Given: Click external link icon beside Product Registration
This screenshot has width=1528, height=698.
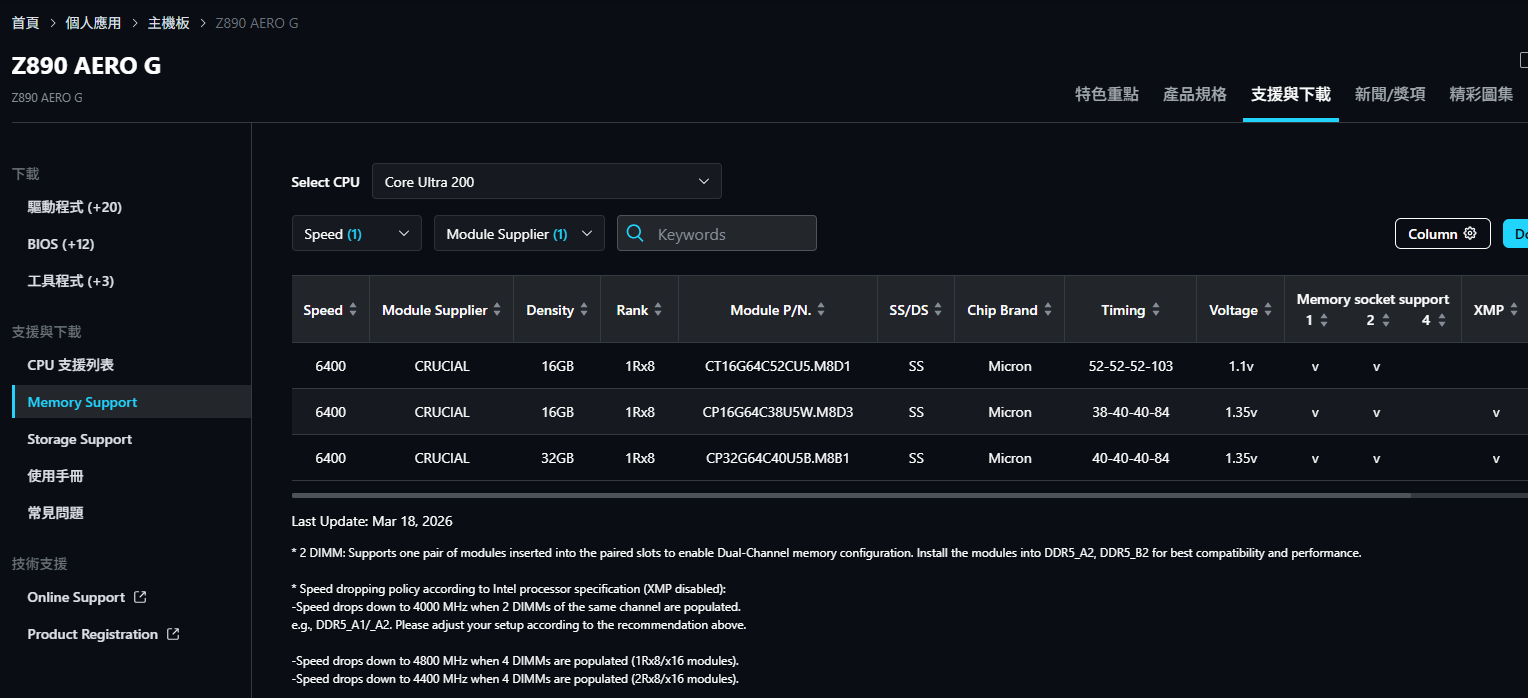Looking at the screenshot, I should coord(173,634).
